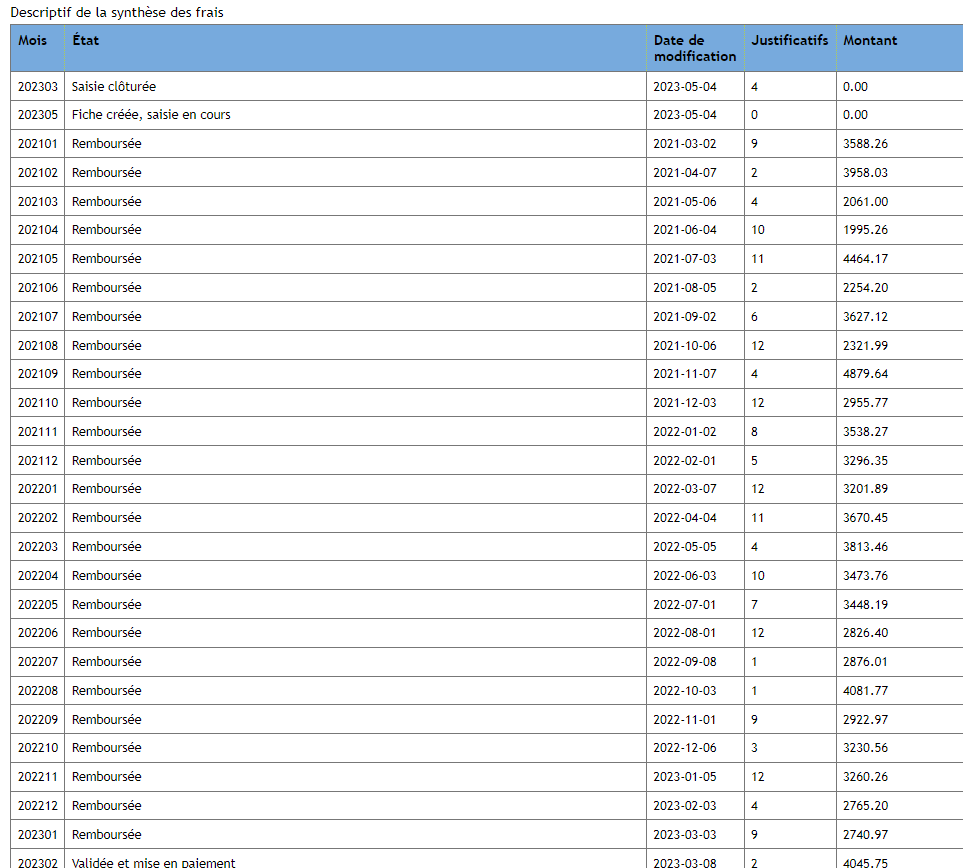Select the month cell 202107
Screen dimensions: 963x868
[37, 316]
